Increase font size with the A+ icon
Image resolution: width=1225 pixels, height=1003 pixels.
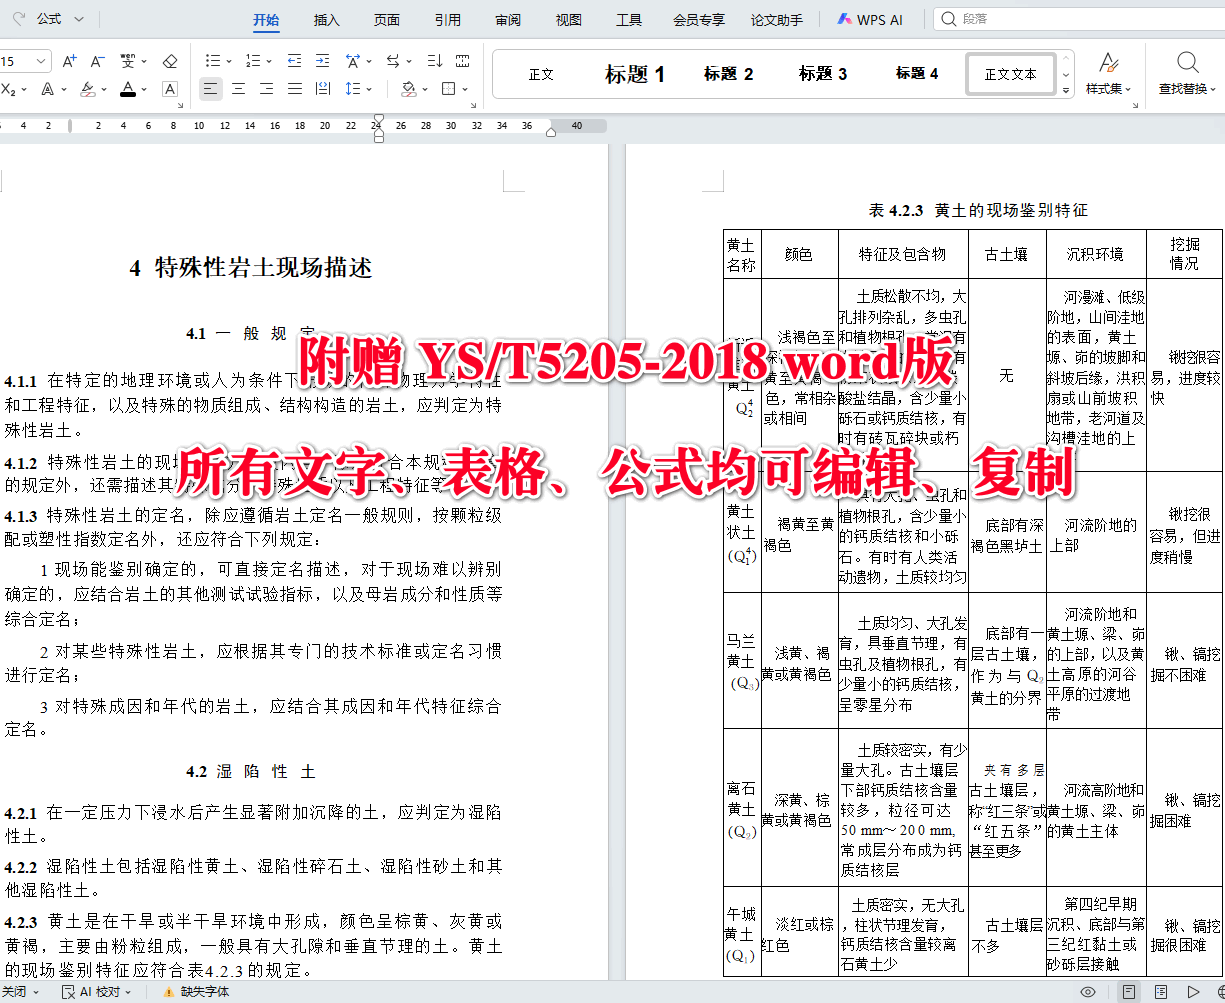coord(69,61)
